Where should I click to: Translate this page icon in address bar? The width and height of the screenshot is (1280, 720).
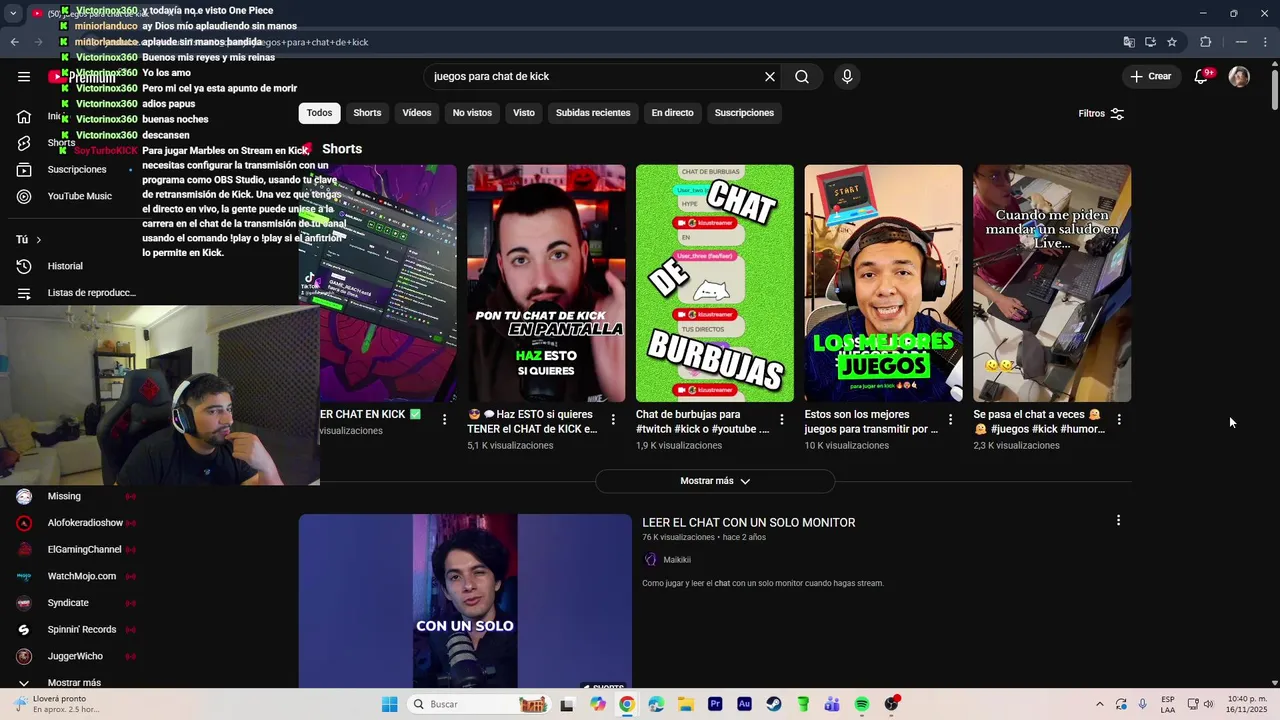1129,42
